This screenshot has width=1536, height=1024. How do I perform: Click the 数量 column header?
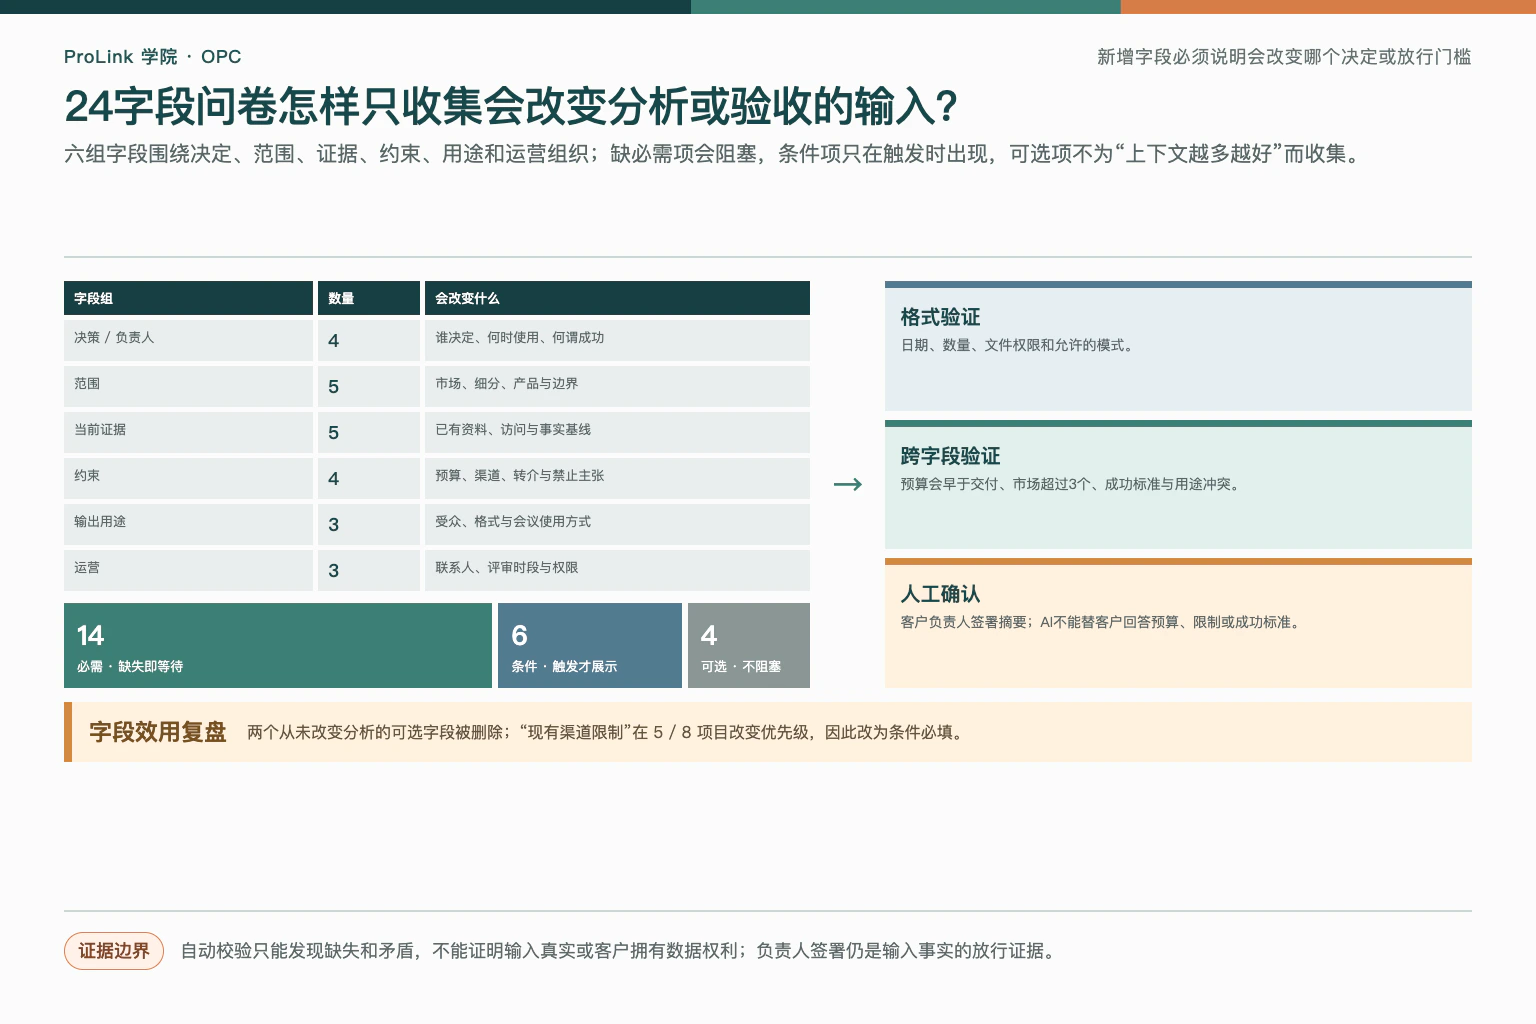pyautogui.click(x=369, y=298)
